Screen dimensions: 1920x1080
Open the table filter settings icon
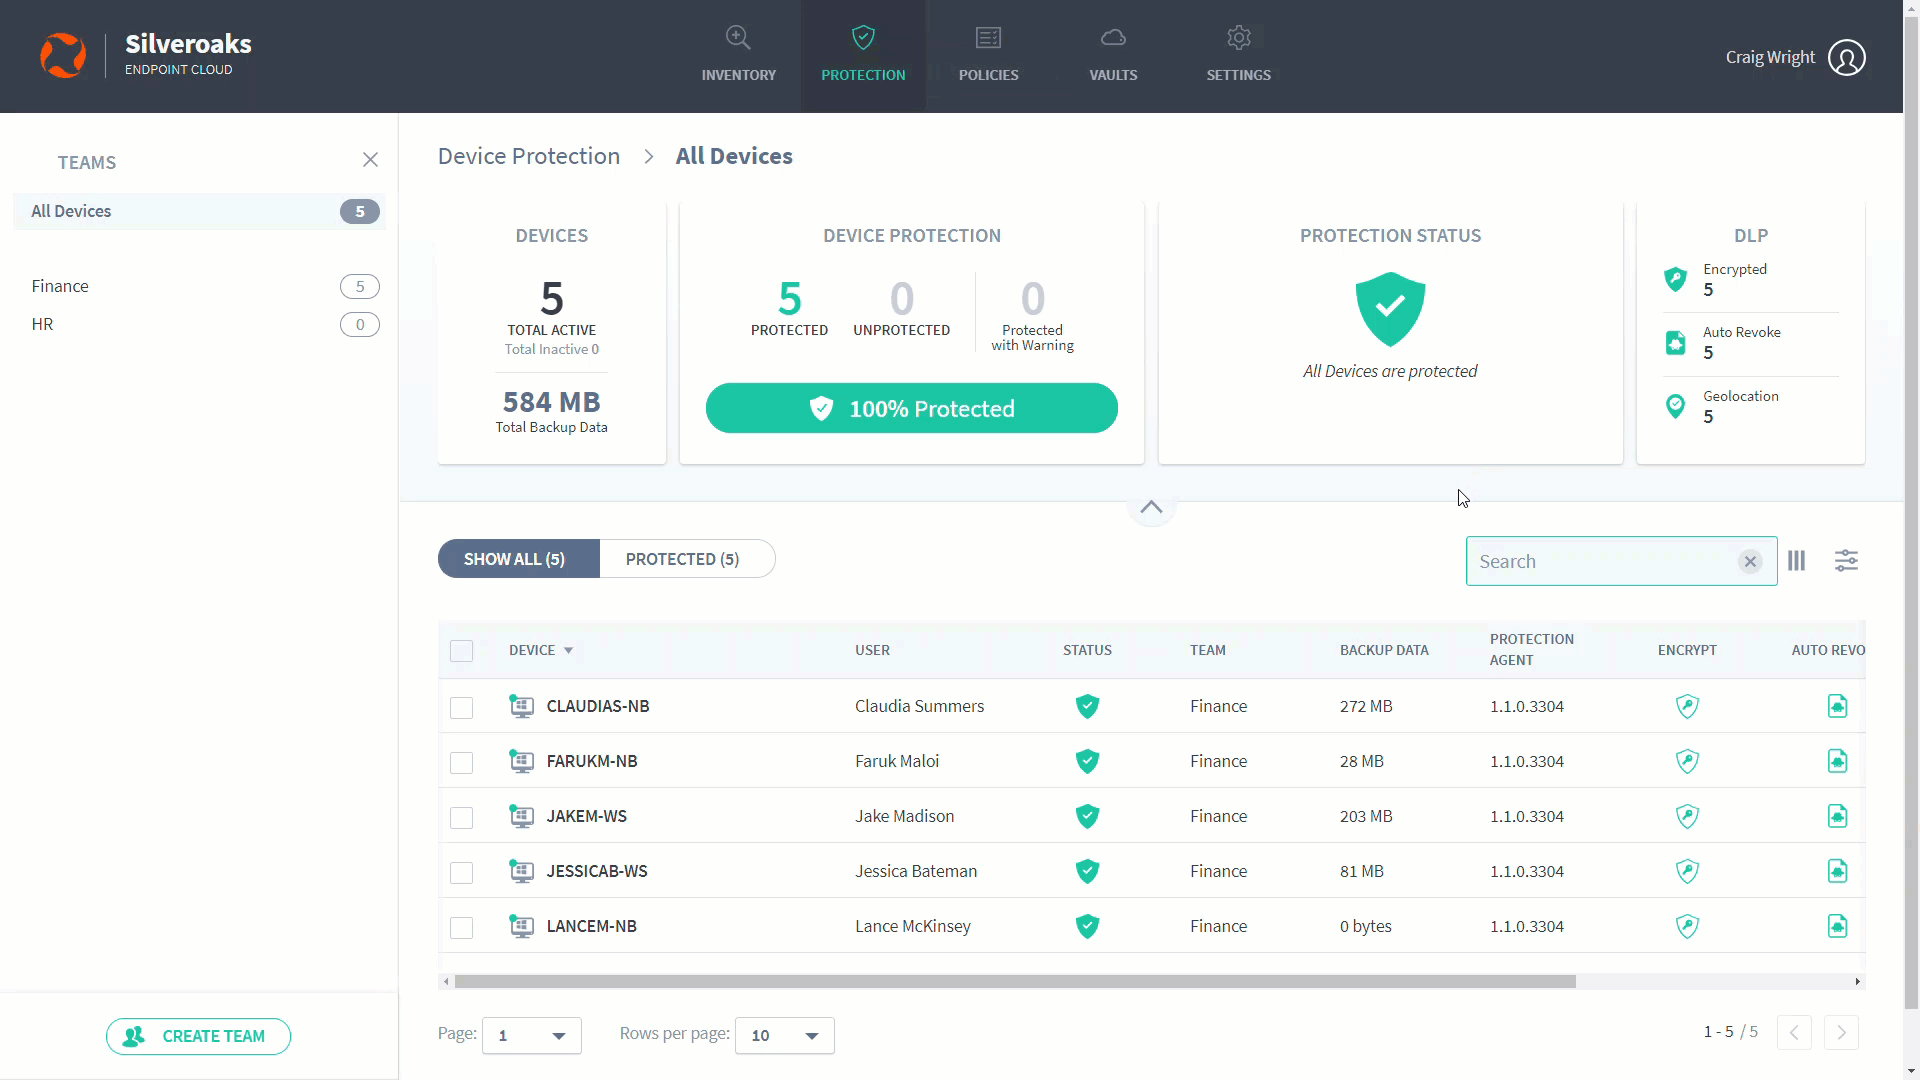point(1846,561)
